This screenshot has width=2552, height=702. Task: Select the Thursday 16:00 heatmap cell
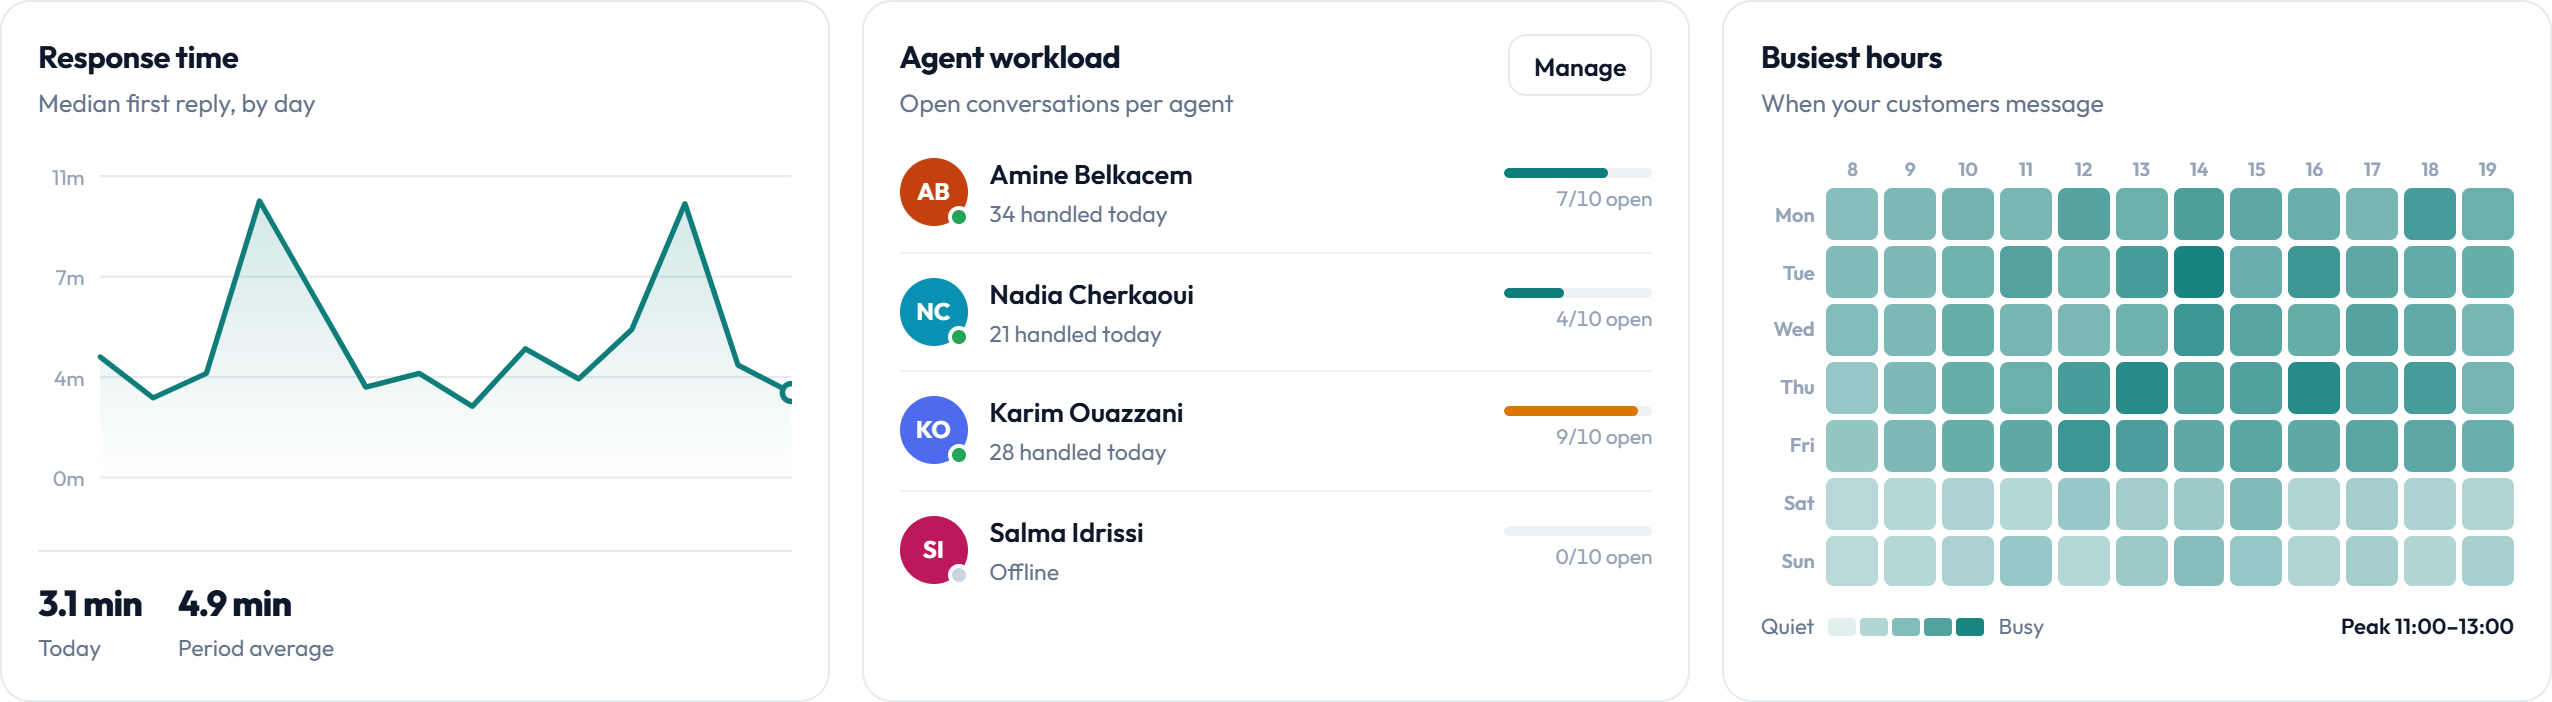coord(2313,388)
